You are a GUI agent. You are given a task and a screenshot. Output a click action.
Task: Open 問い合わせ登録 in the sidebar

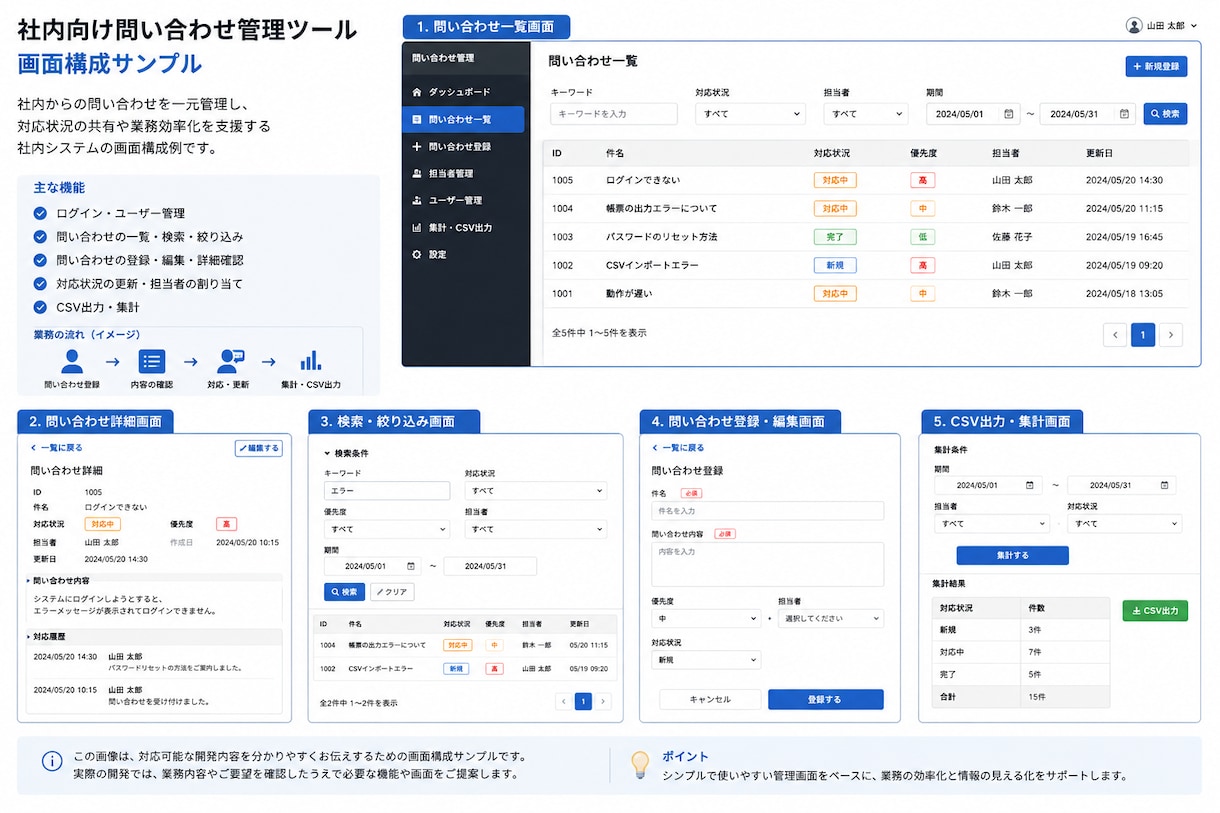(462, 146)
